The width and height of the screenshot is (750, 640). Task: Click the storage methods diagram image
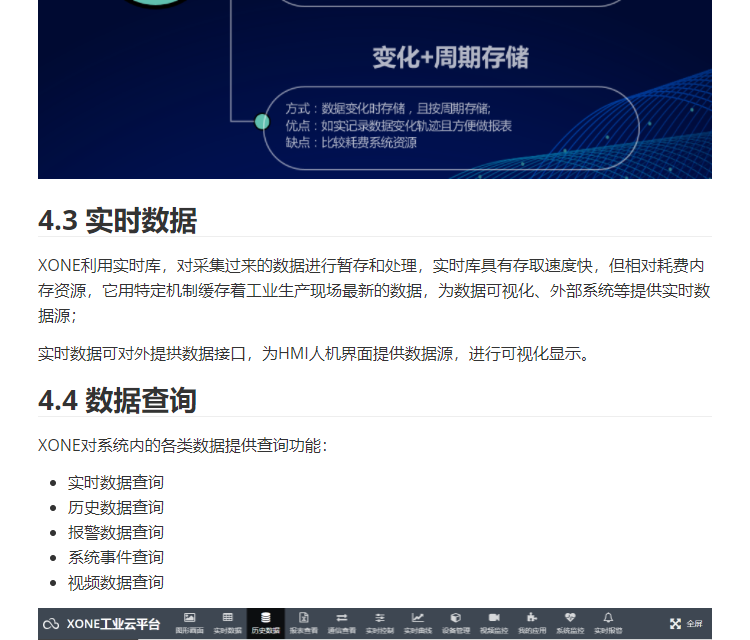[375, 89]
